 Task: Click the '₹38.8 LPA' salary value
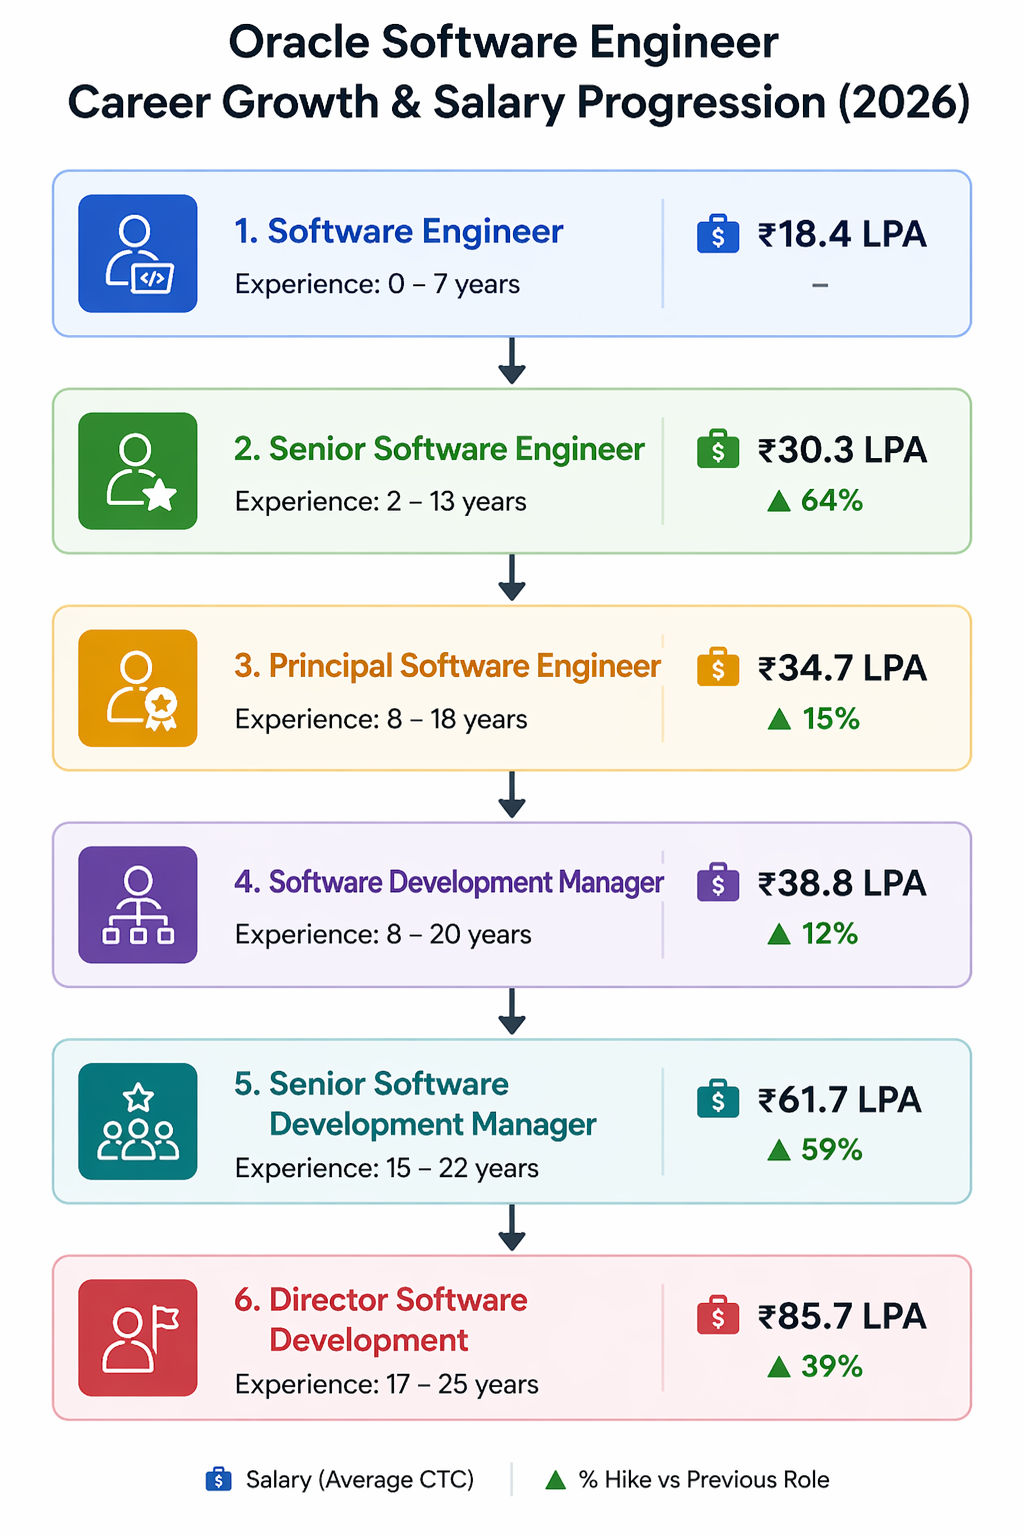[x=842, y=884]
